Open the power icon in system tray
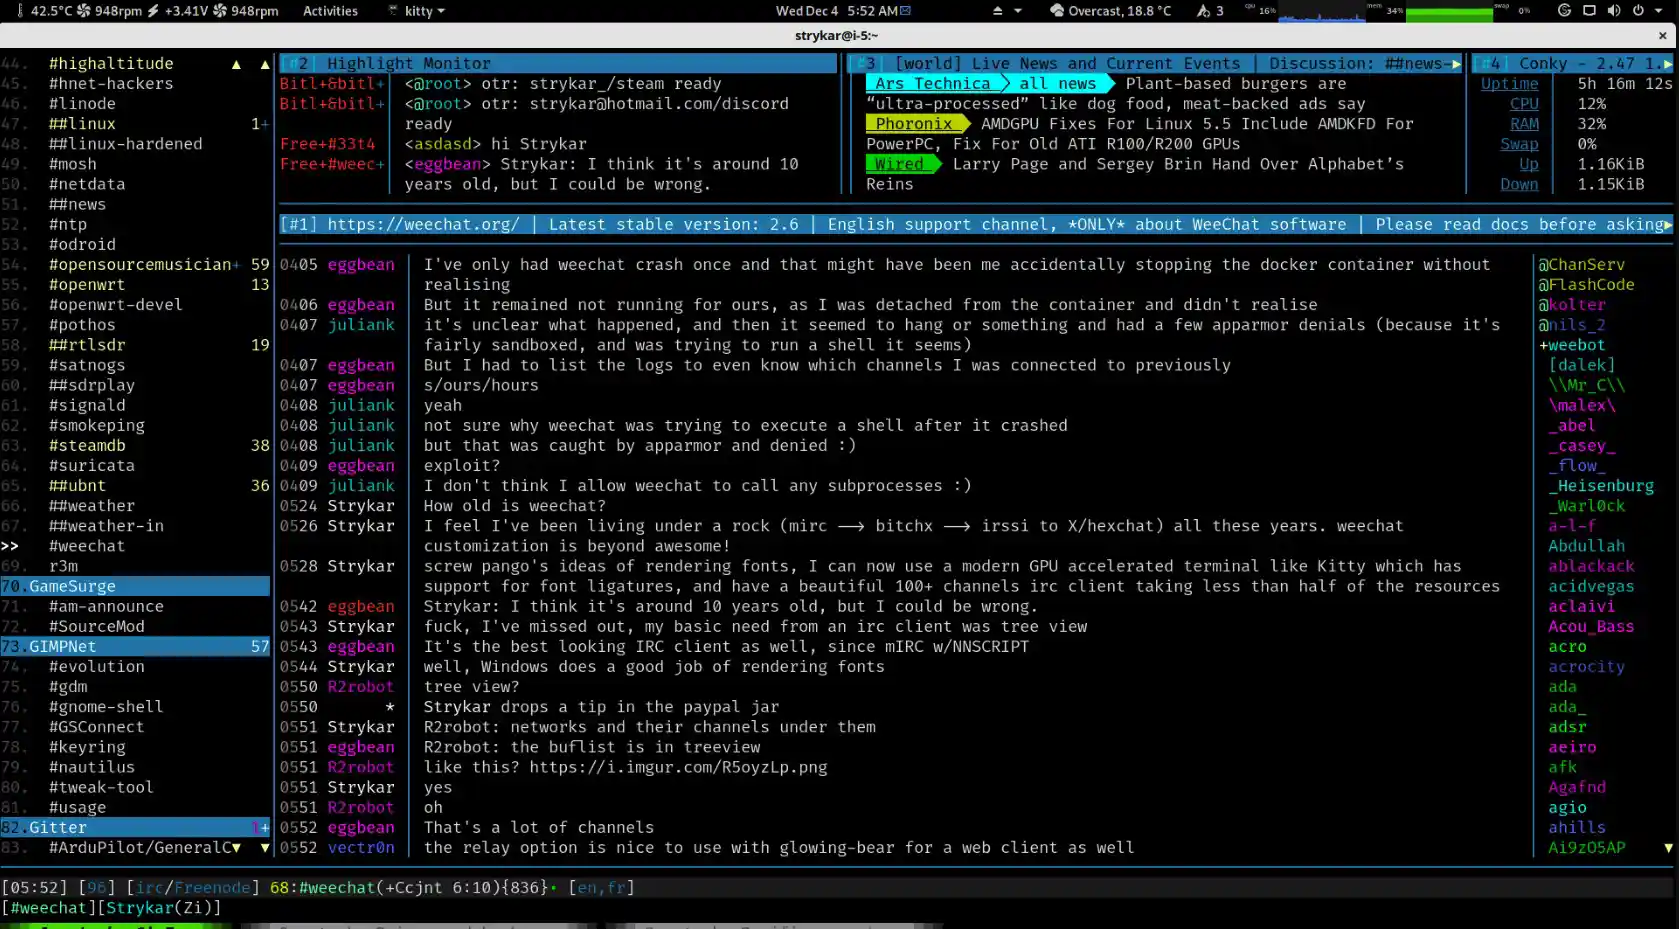This screenshot has width=1679, height=929. [1637, 11]
